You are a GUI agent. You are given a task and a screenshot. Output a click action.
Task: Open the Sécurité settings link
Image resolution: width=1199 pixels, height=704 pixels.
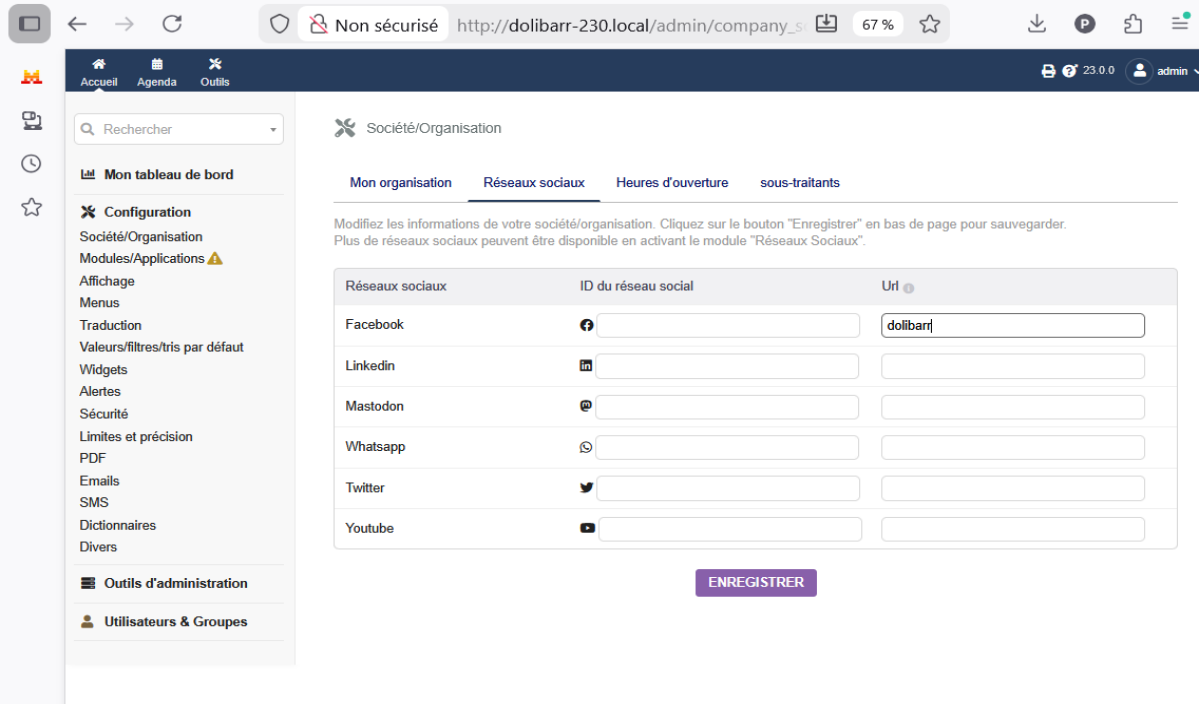(x=104, y=414)
